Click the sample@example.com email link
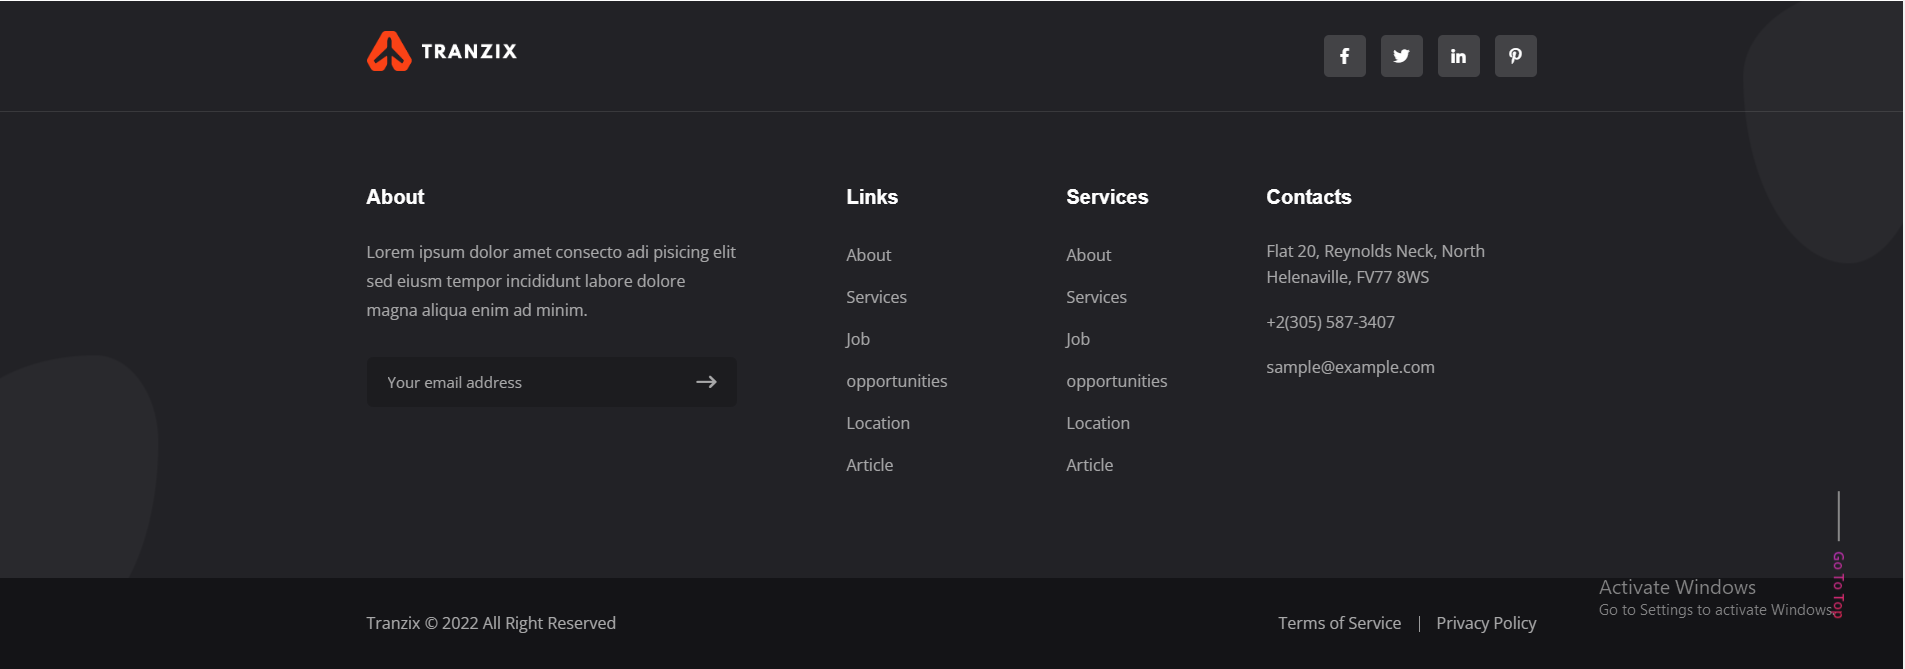 pyautogui.click(x=1350, y=367)
